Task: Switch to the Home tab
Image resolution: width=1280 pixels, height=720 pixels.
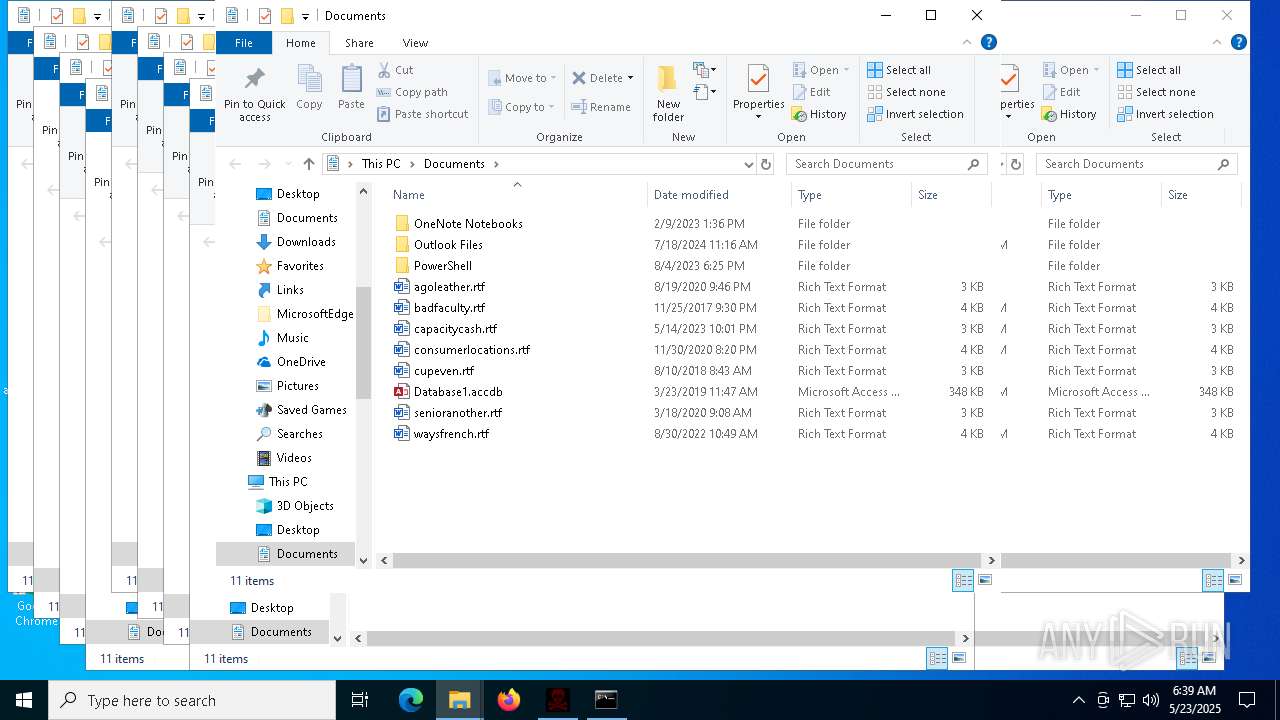Action: [x=300, y=43]
